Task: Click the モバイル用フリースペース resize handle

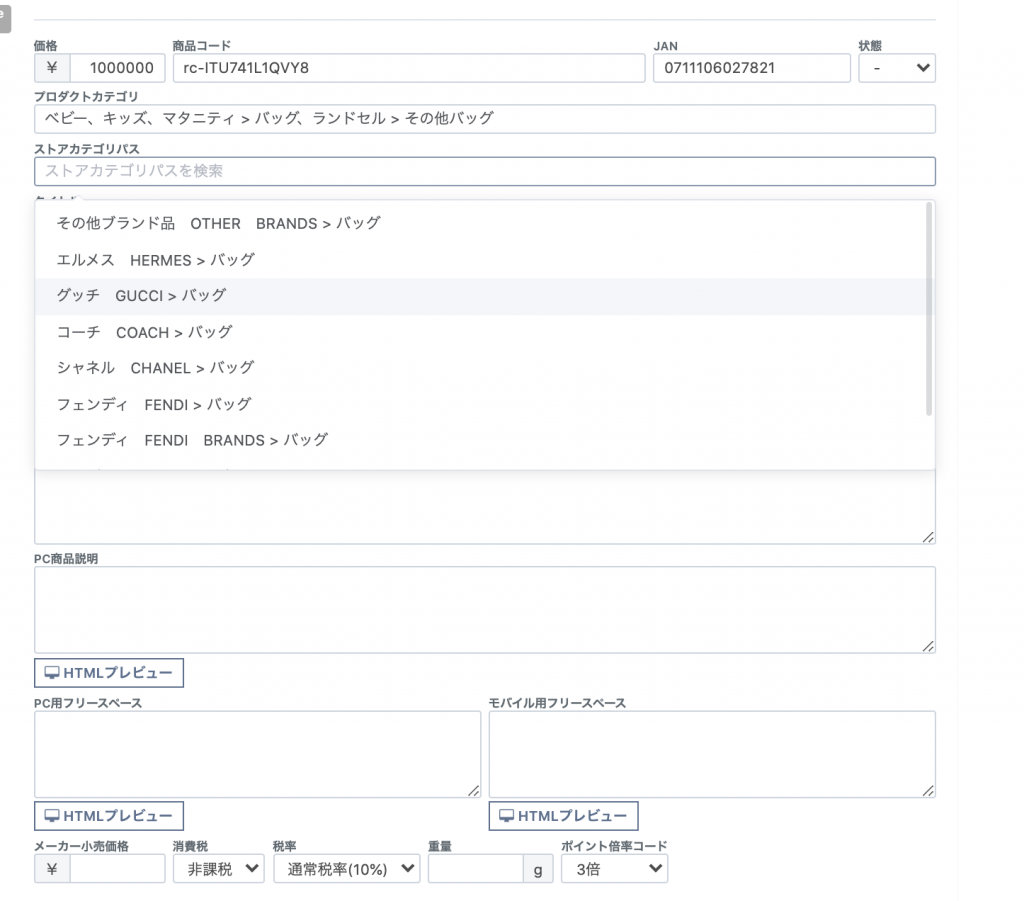Action: point(928,791)
